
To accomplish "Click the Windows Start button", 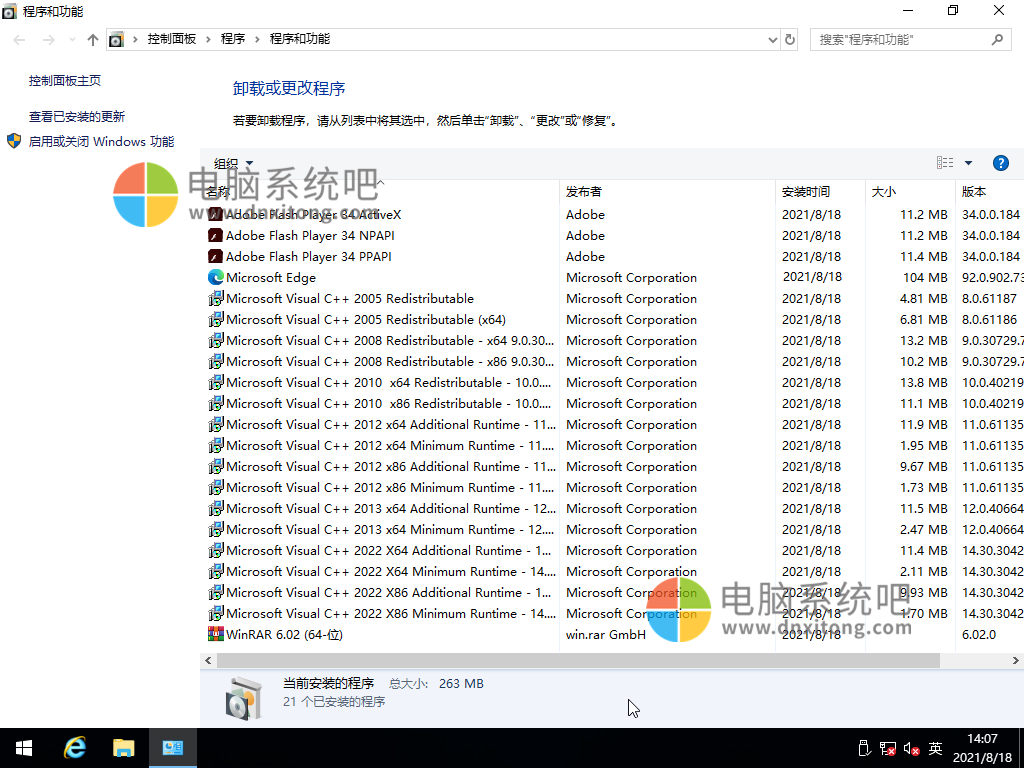I will click(23, 747).
